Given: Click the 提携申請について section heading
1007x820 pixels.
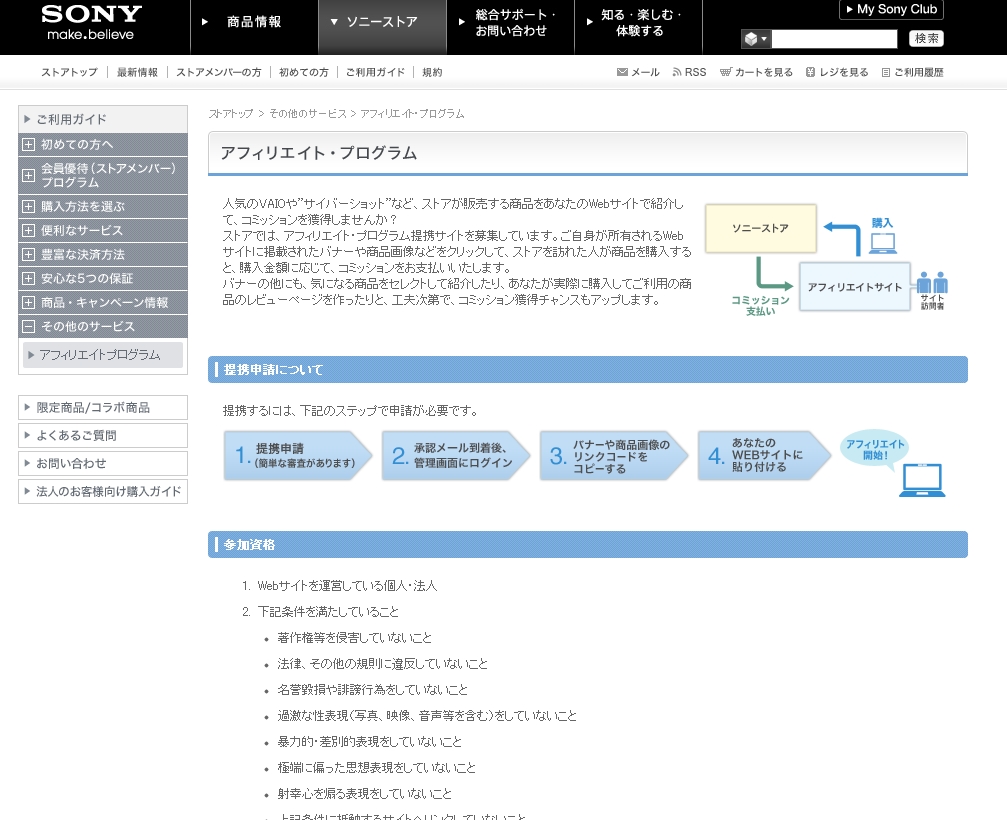Looking at the screenshot, I should pos(588,370).
